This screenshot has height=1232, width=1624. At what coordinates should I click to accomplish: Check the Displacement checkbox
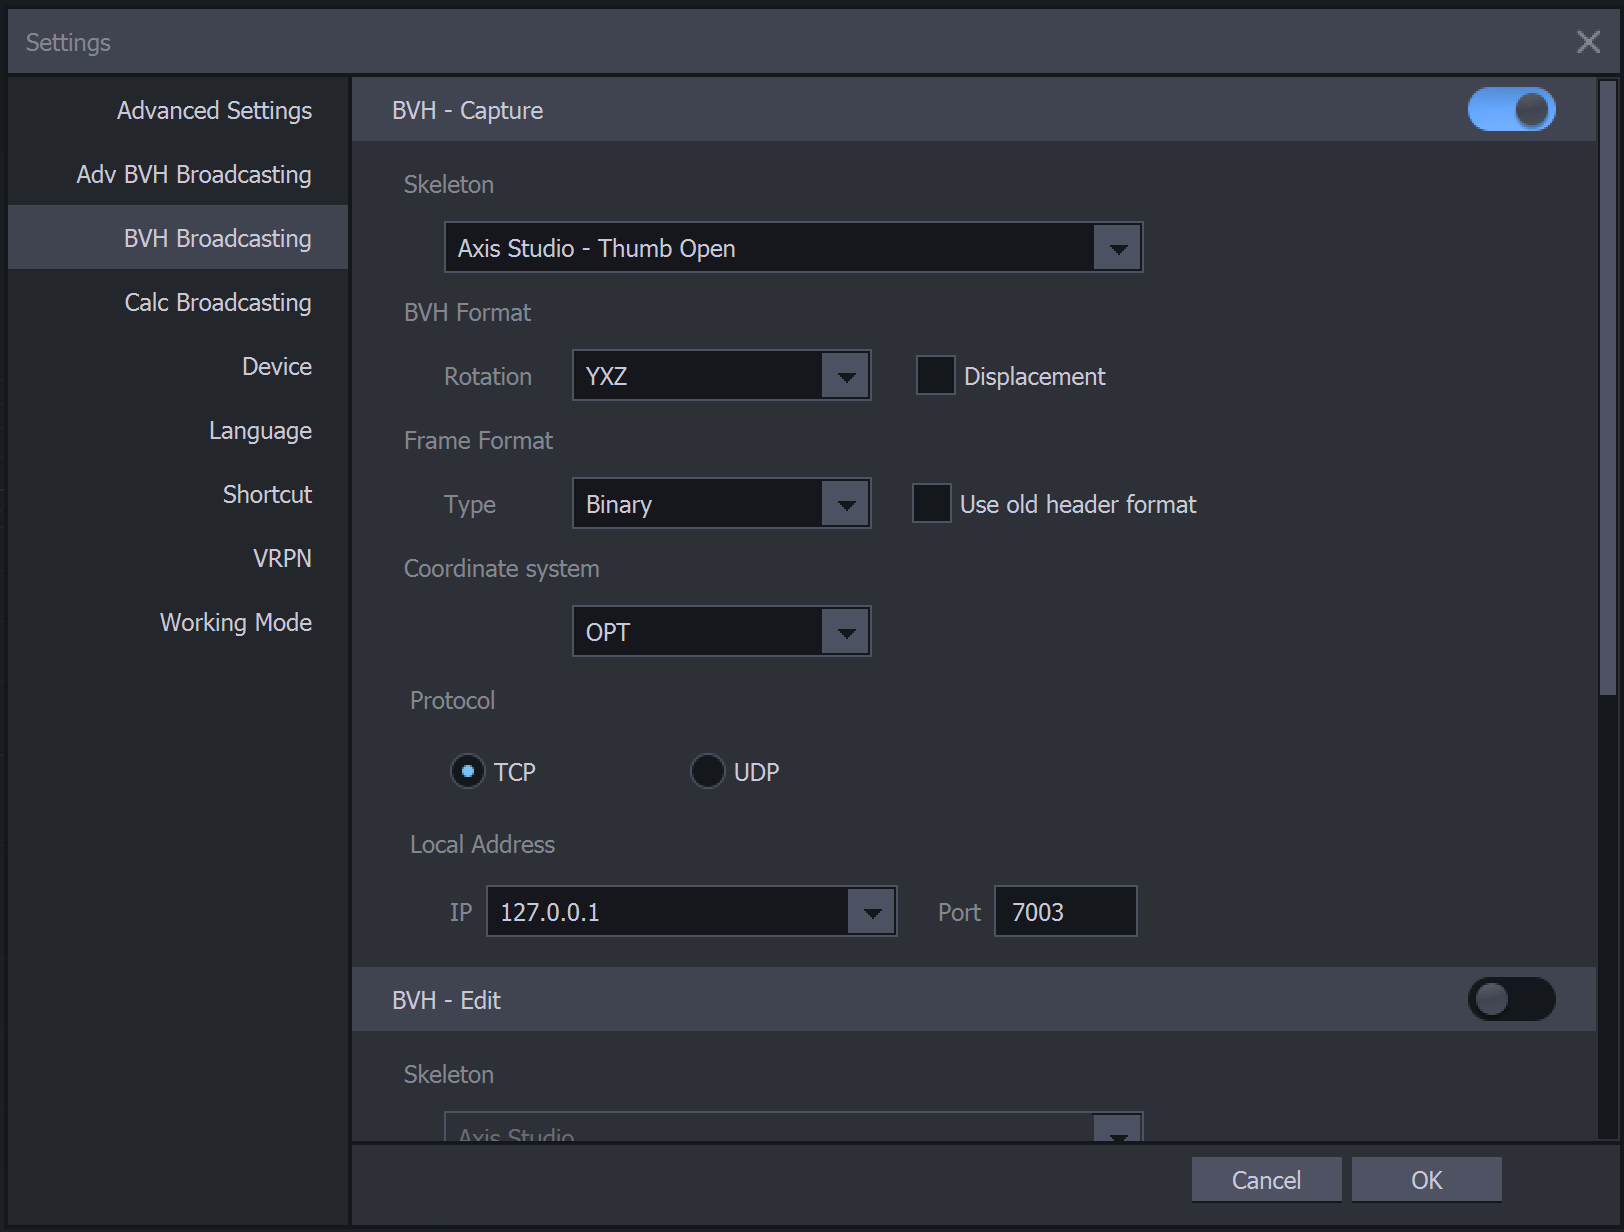tap(936, 376)
